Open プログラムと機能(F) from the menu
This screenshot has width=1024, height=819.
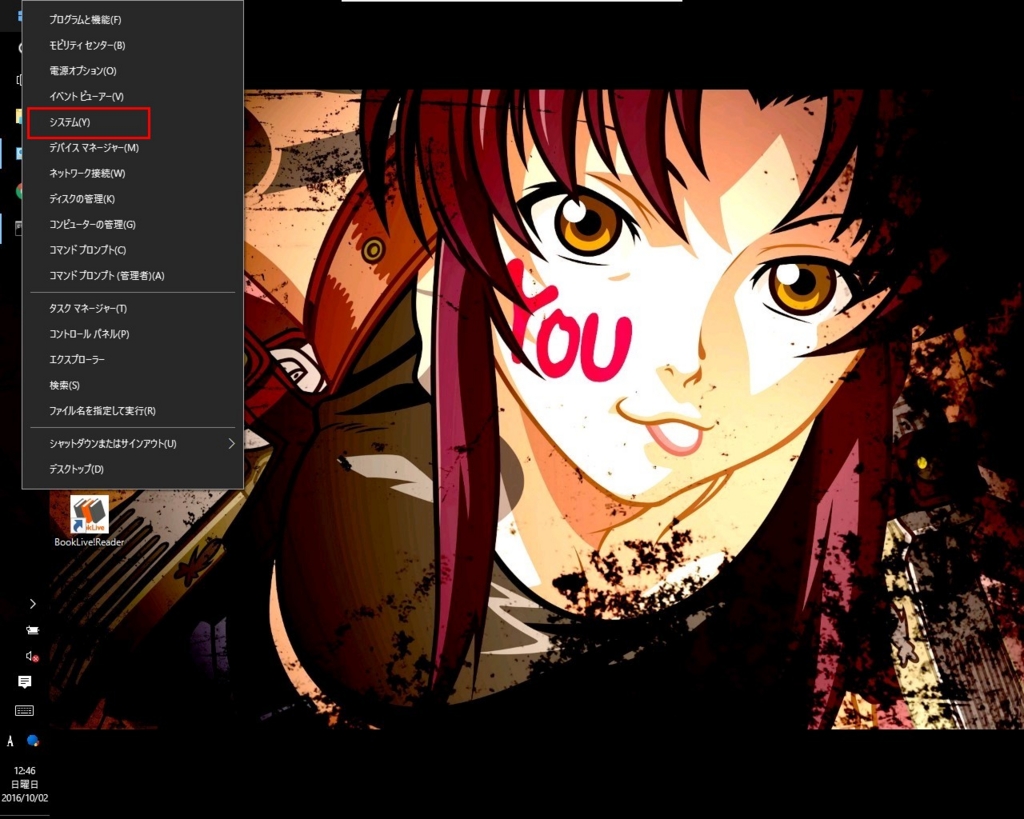[133, 20]
